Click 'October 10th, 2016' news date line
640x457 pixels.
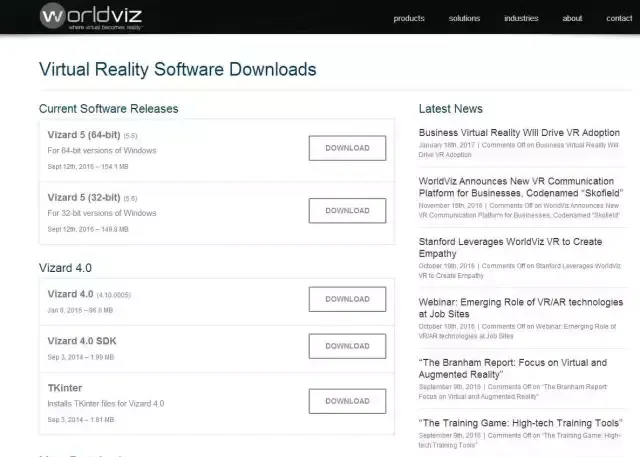[518, 331]
